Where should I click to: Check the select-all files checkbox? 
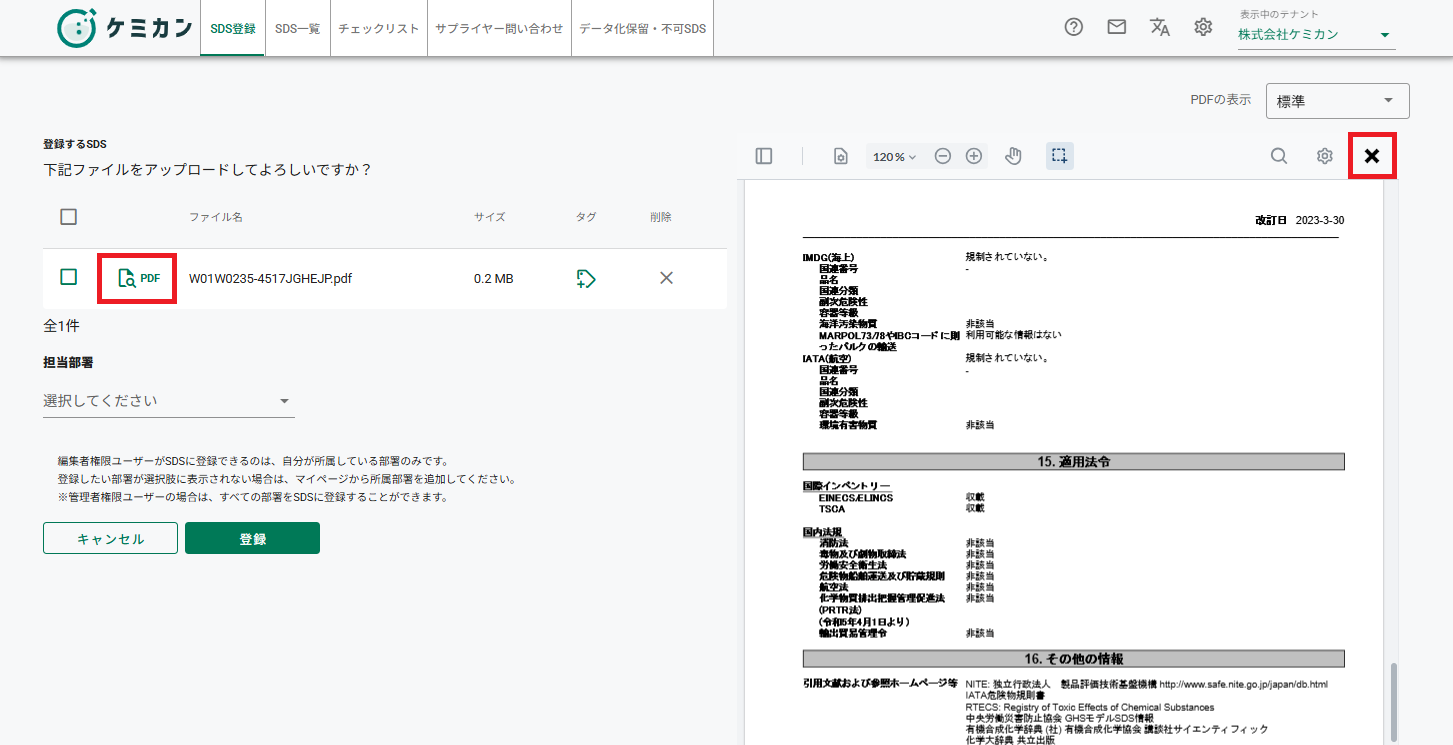click(x=69, y=217)
